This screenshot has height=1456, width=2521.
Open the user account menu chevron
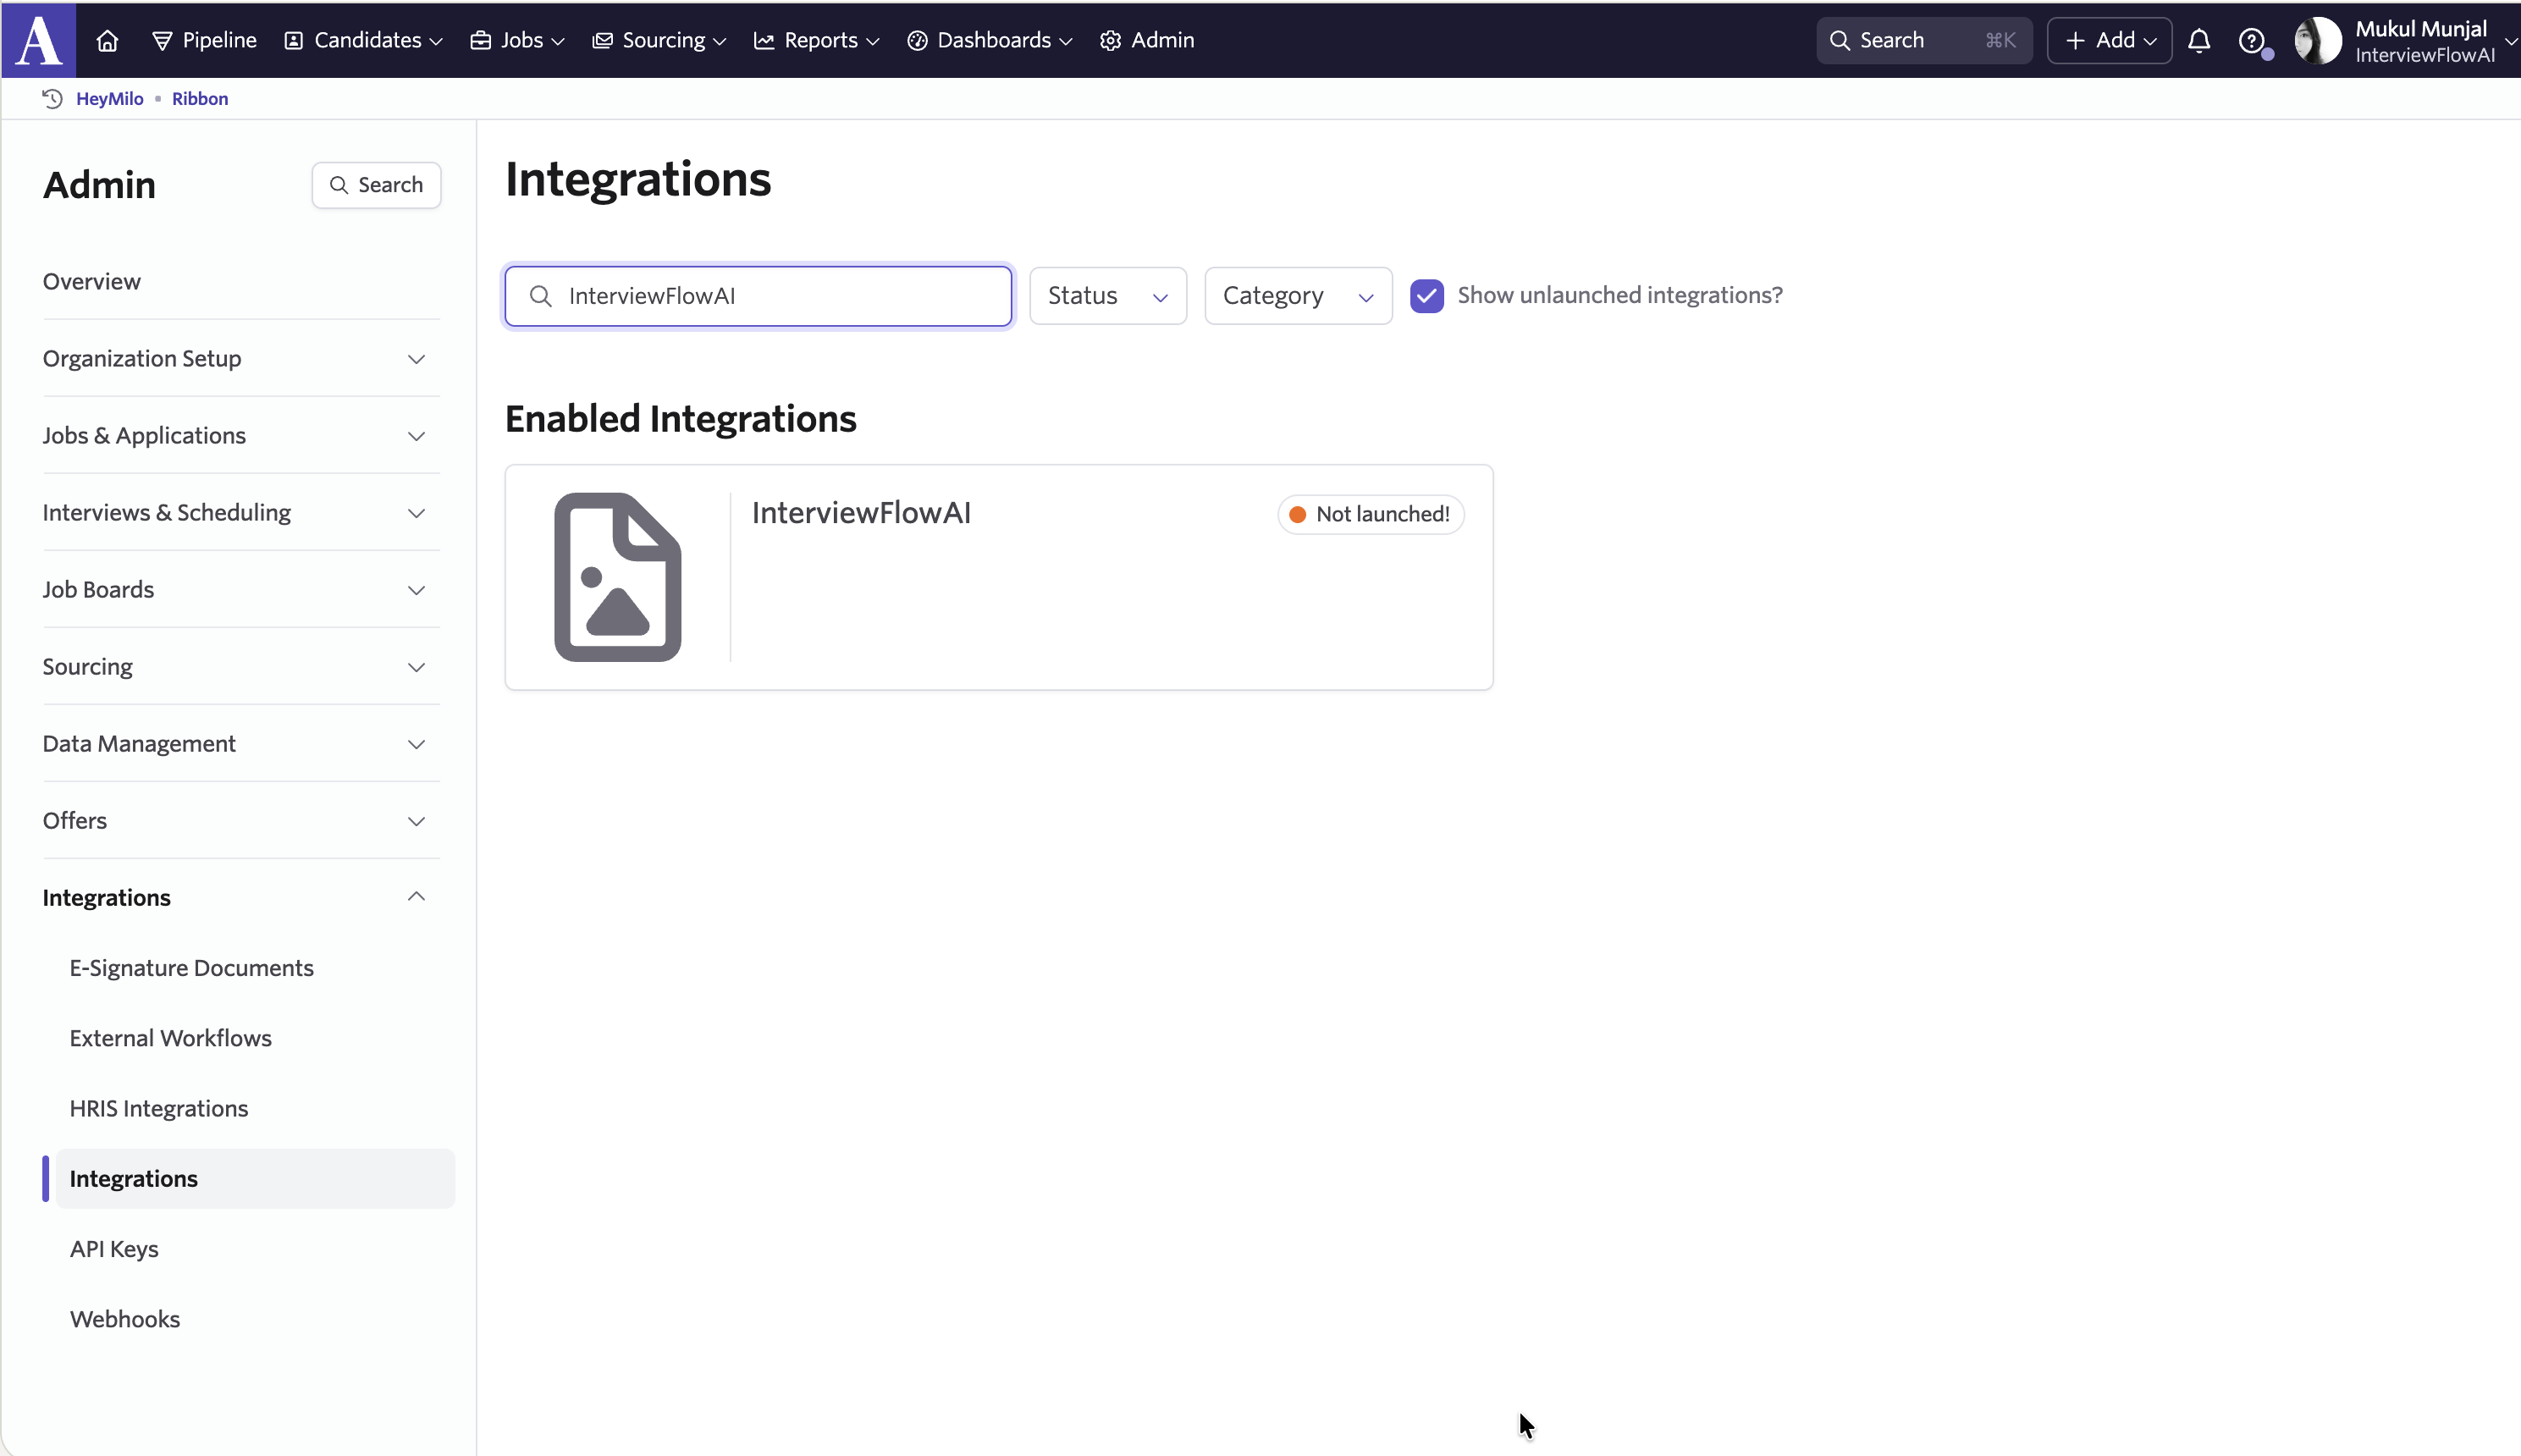pos(2510,41)
